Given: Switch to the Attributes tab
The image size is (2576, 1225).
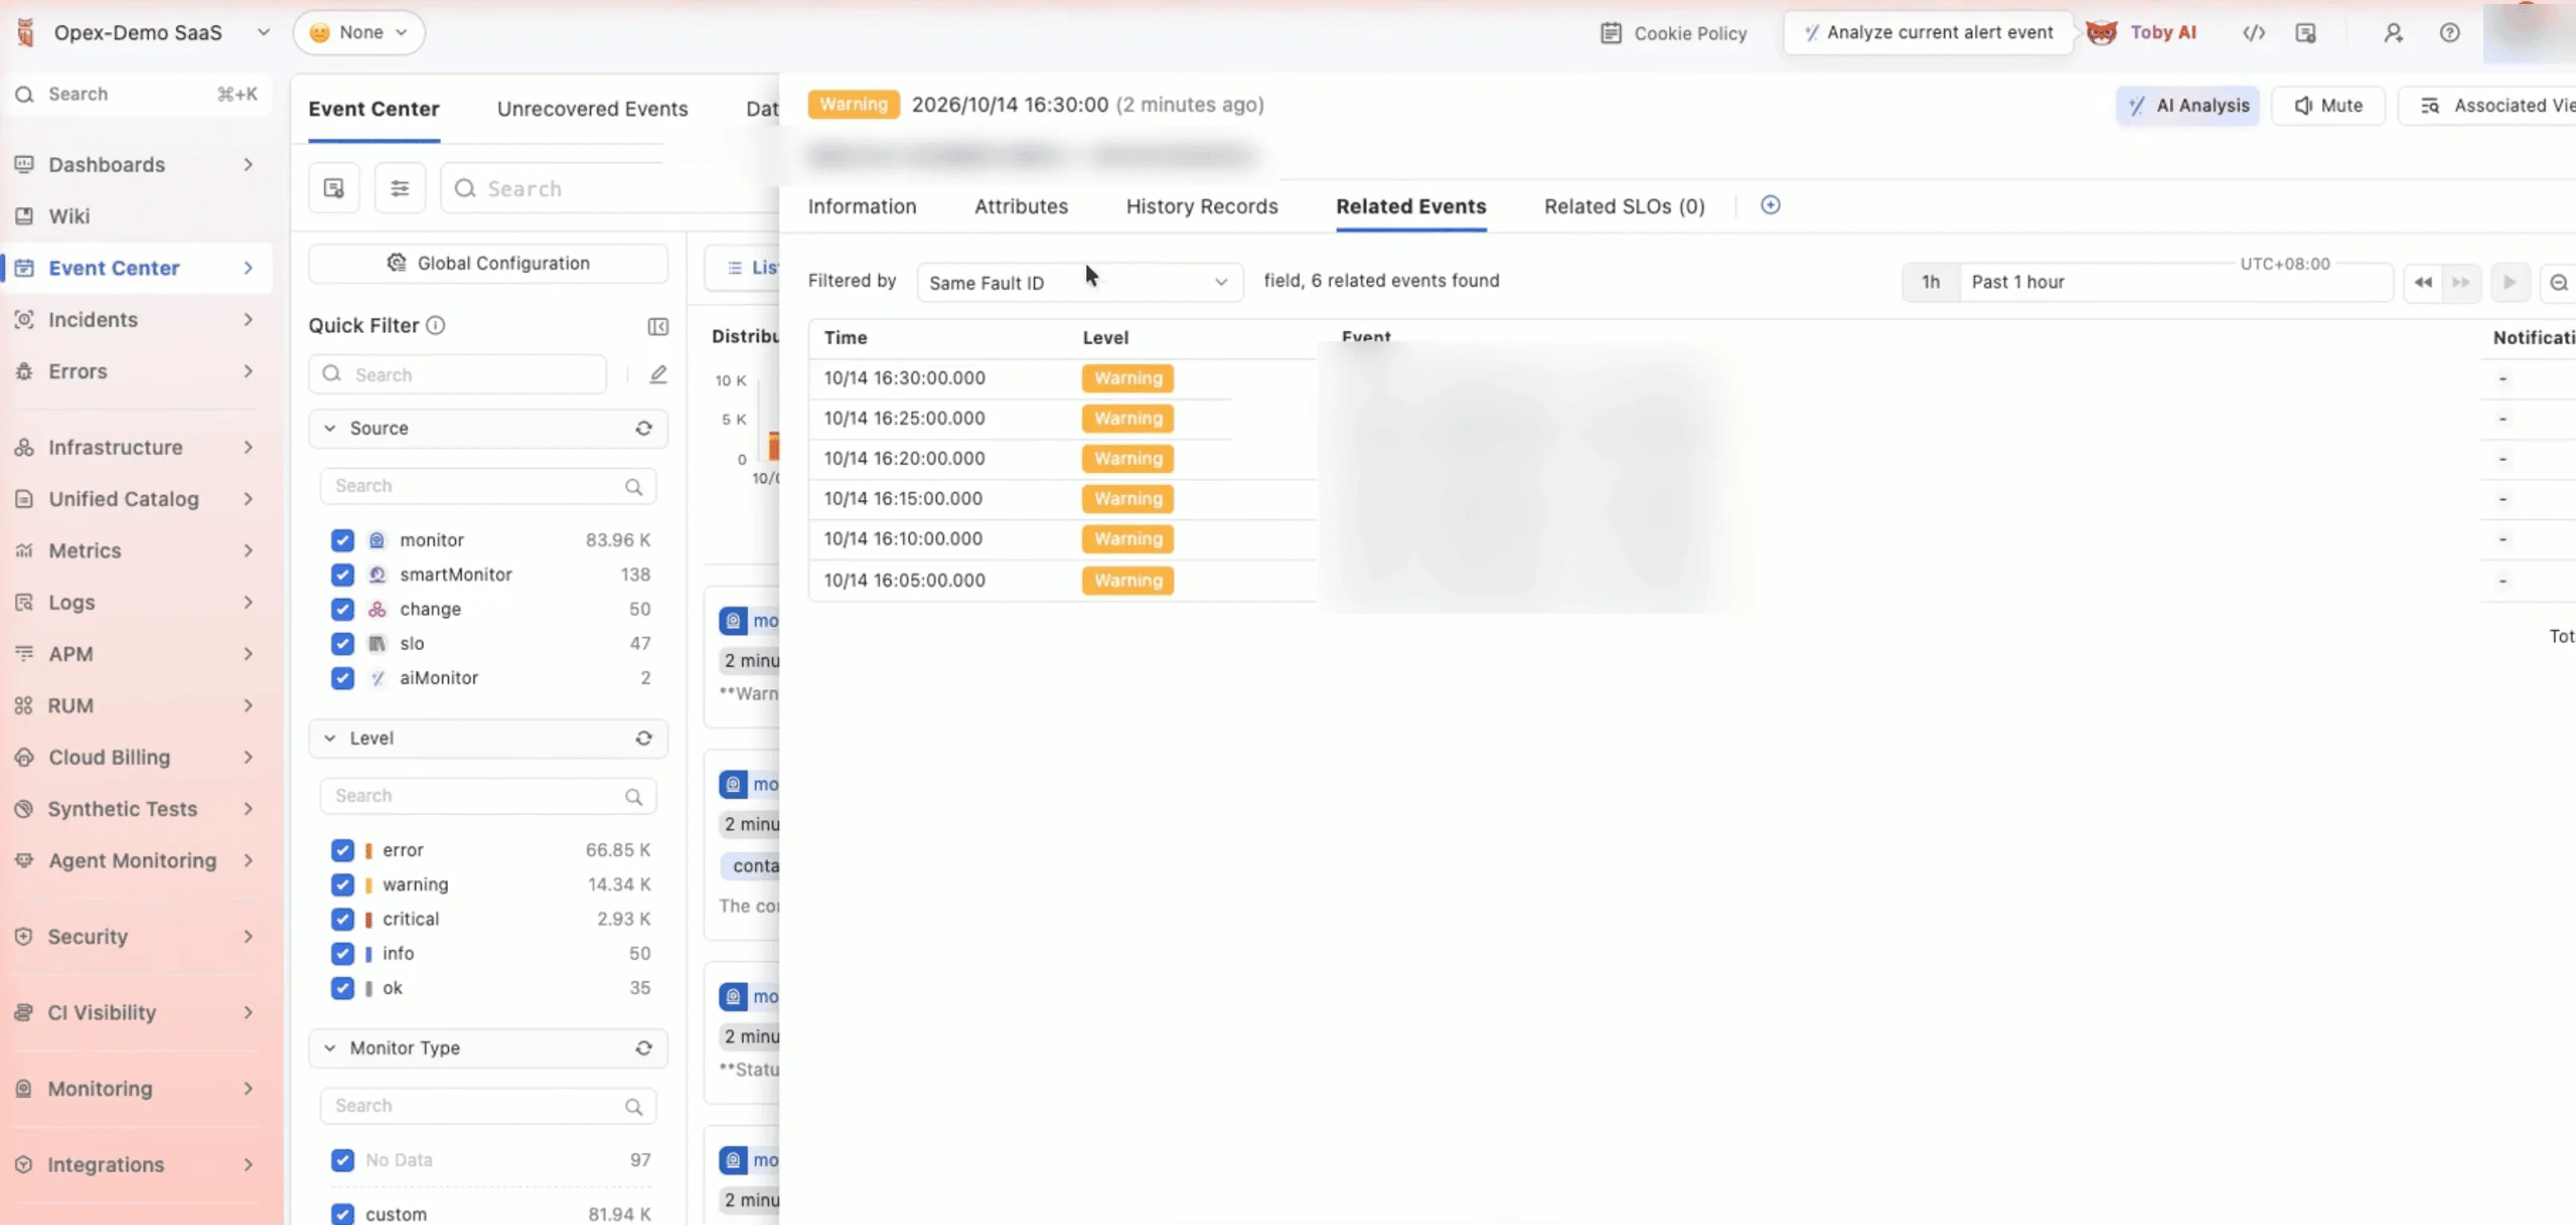Looking at the screenshot, I should coord(1021,206).
